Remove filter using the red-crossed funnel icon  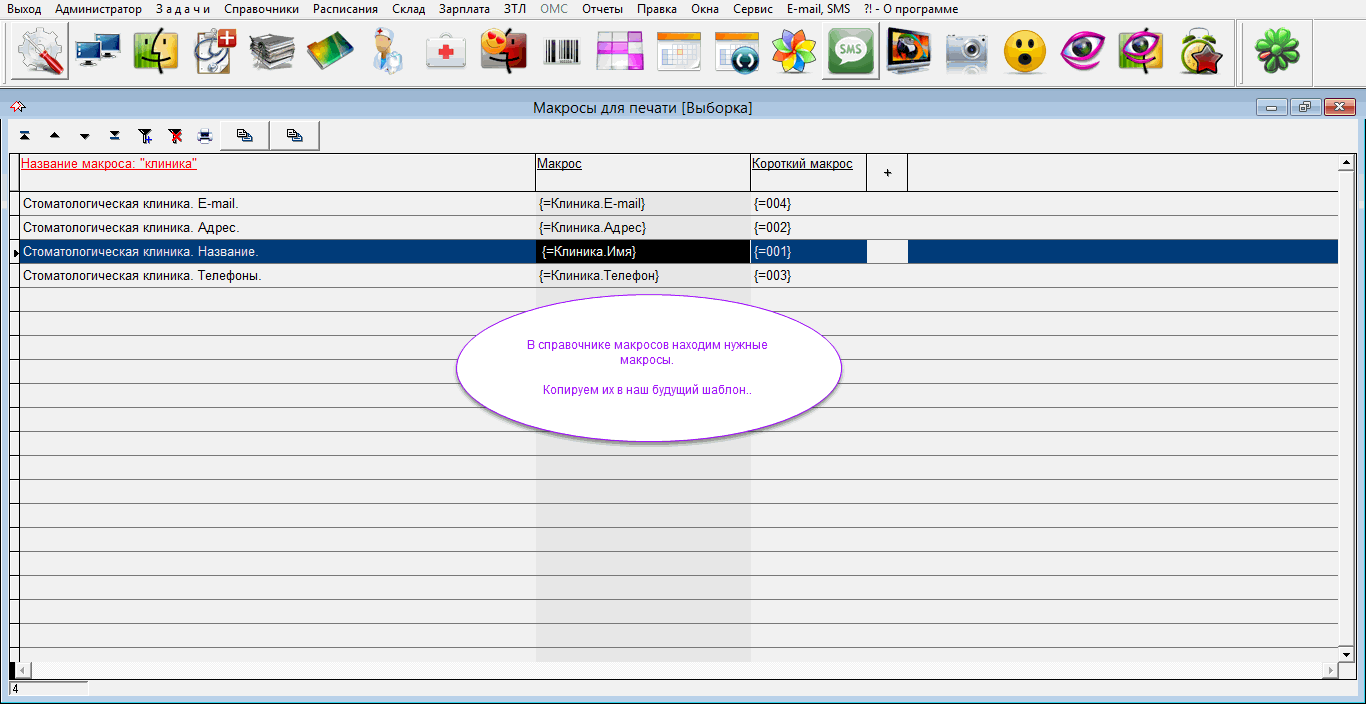[175, 135]
